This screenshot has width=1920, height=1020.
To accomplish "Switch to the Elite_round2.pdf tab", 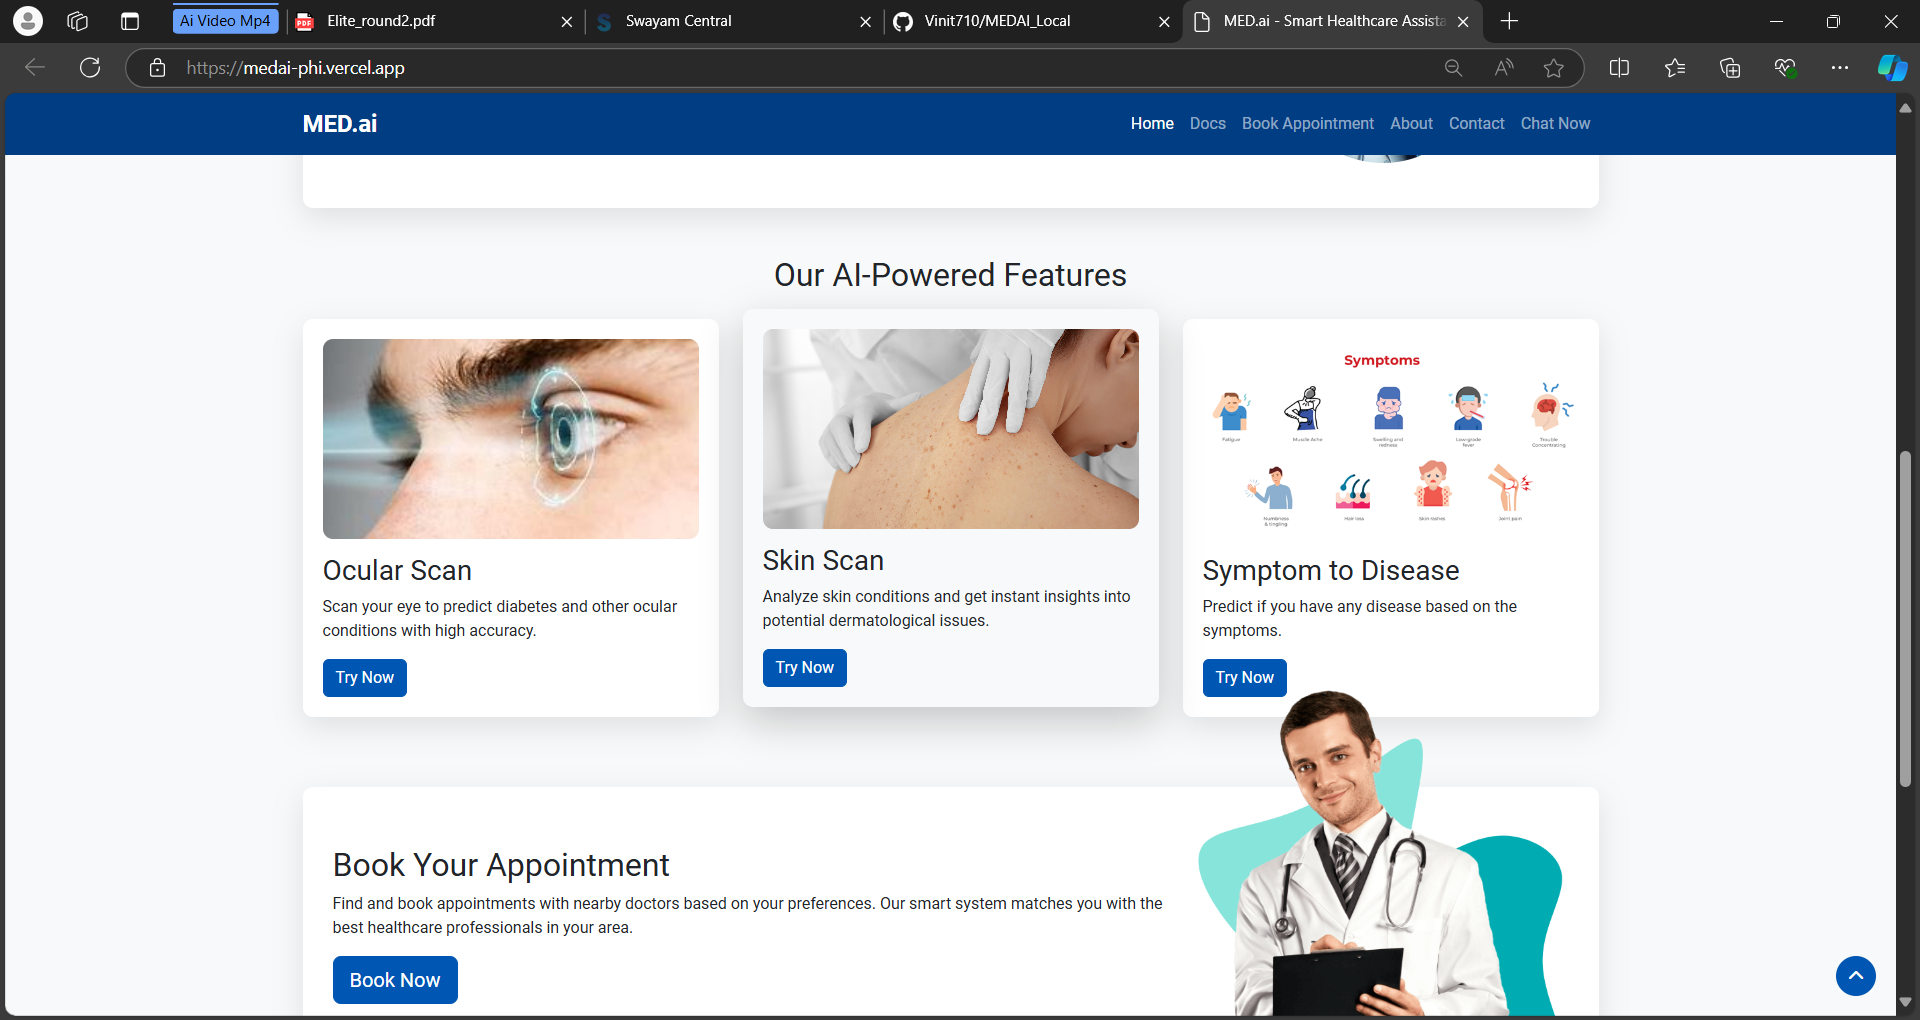I will [435, 21].
